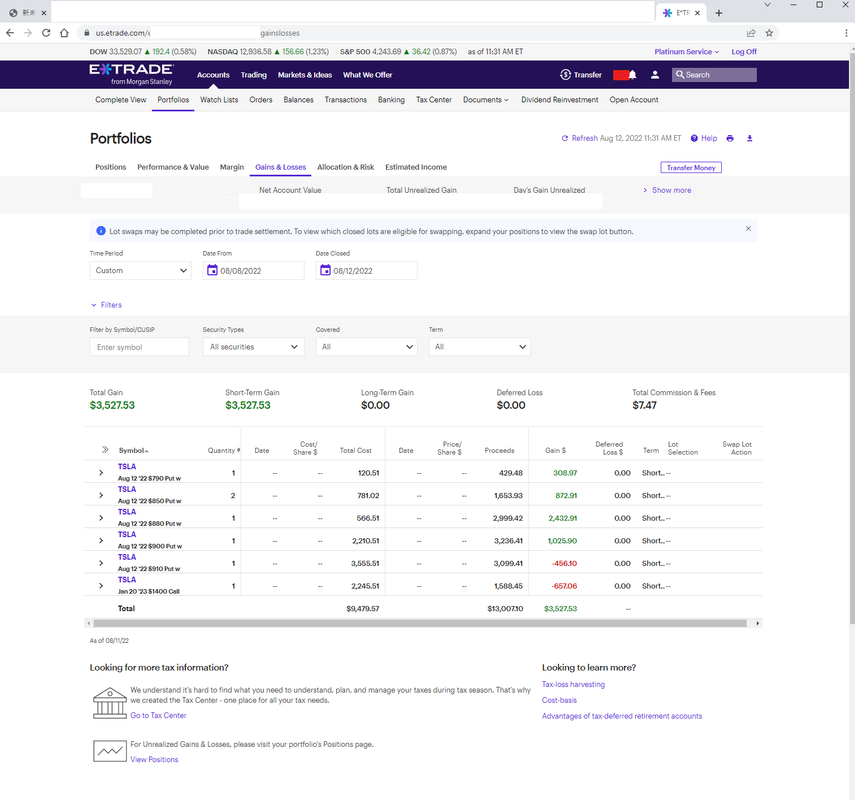Open a new browser tab
The image size is (855, 800).
click(719, 13)
